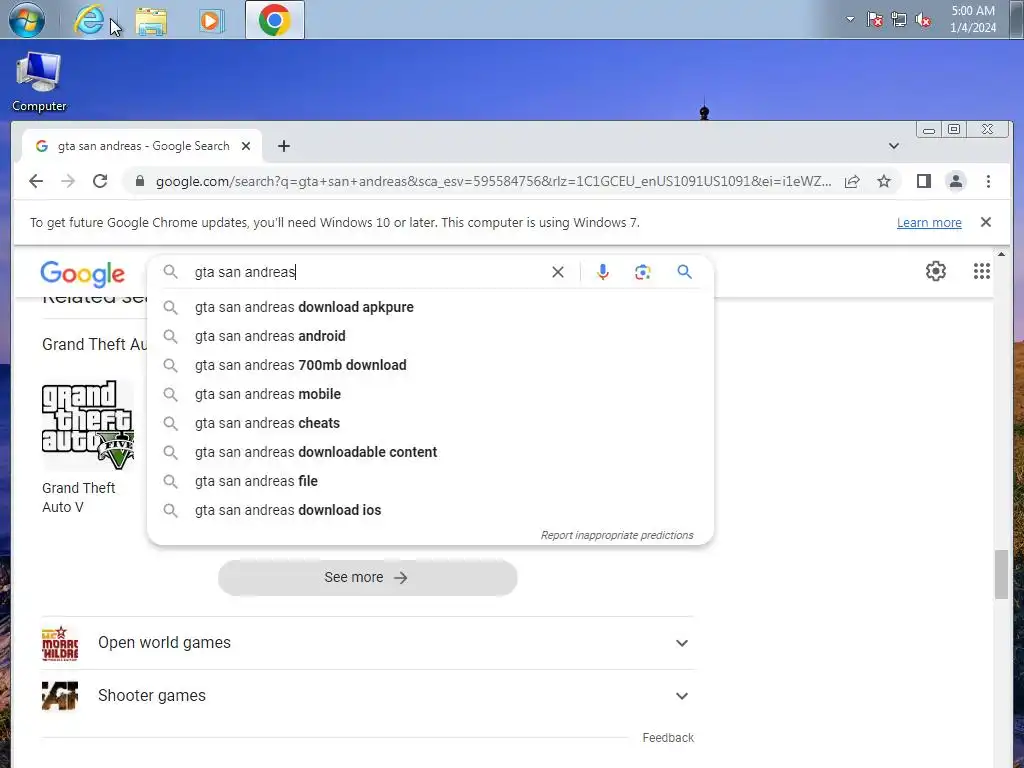Open Google quick settings gear
Screen dimensions: 1024x768
click(936, 271)
